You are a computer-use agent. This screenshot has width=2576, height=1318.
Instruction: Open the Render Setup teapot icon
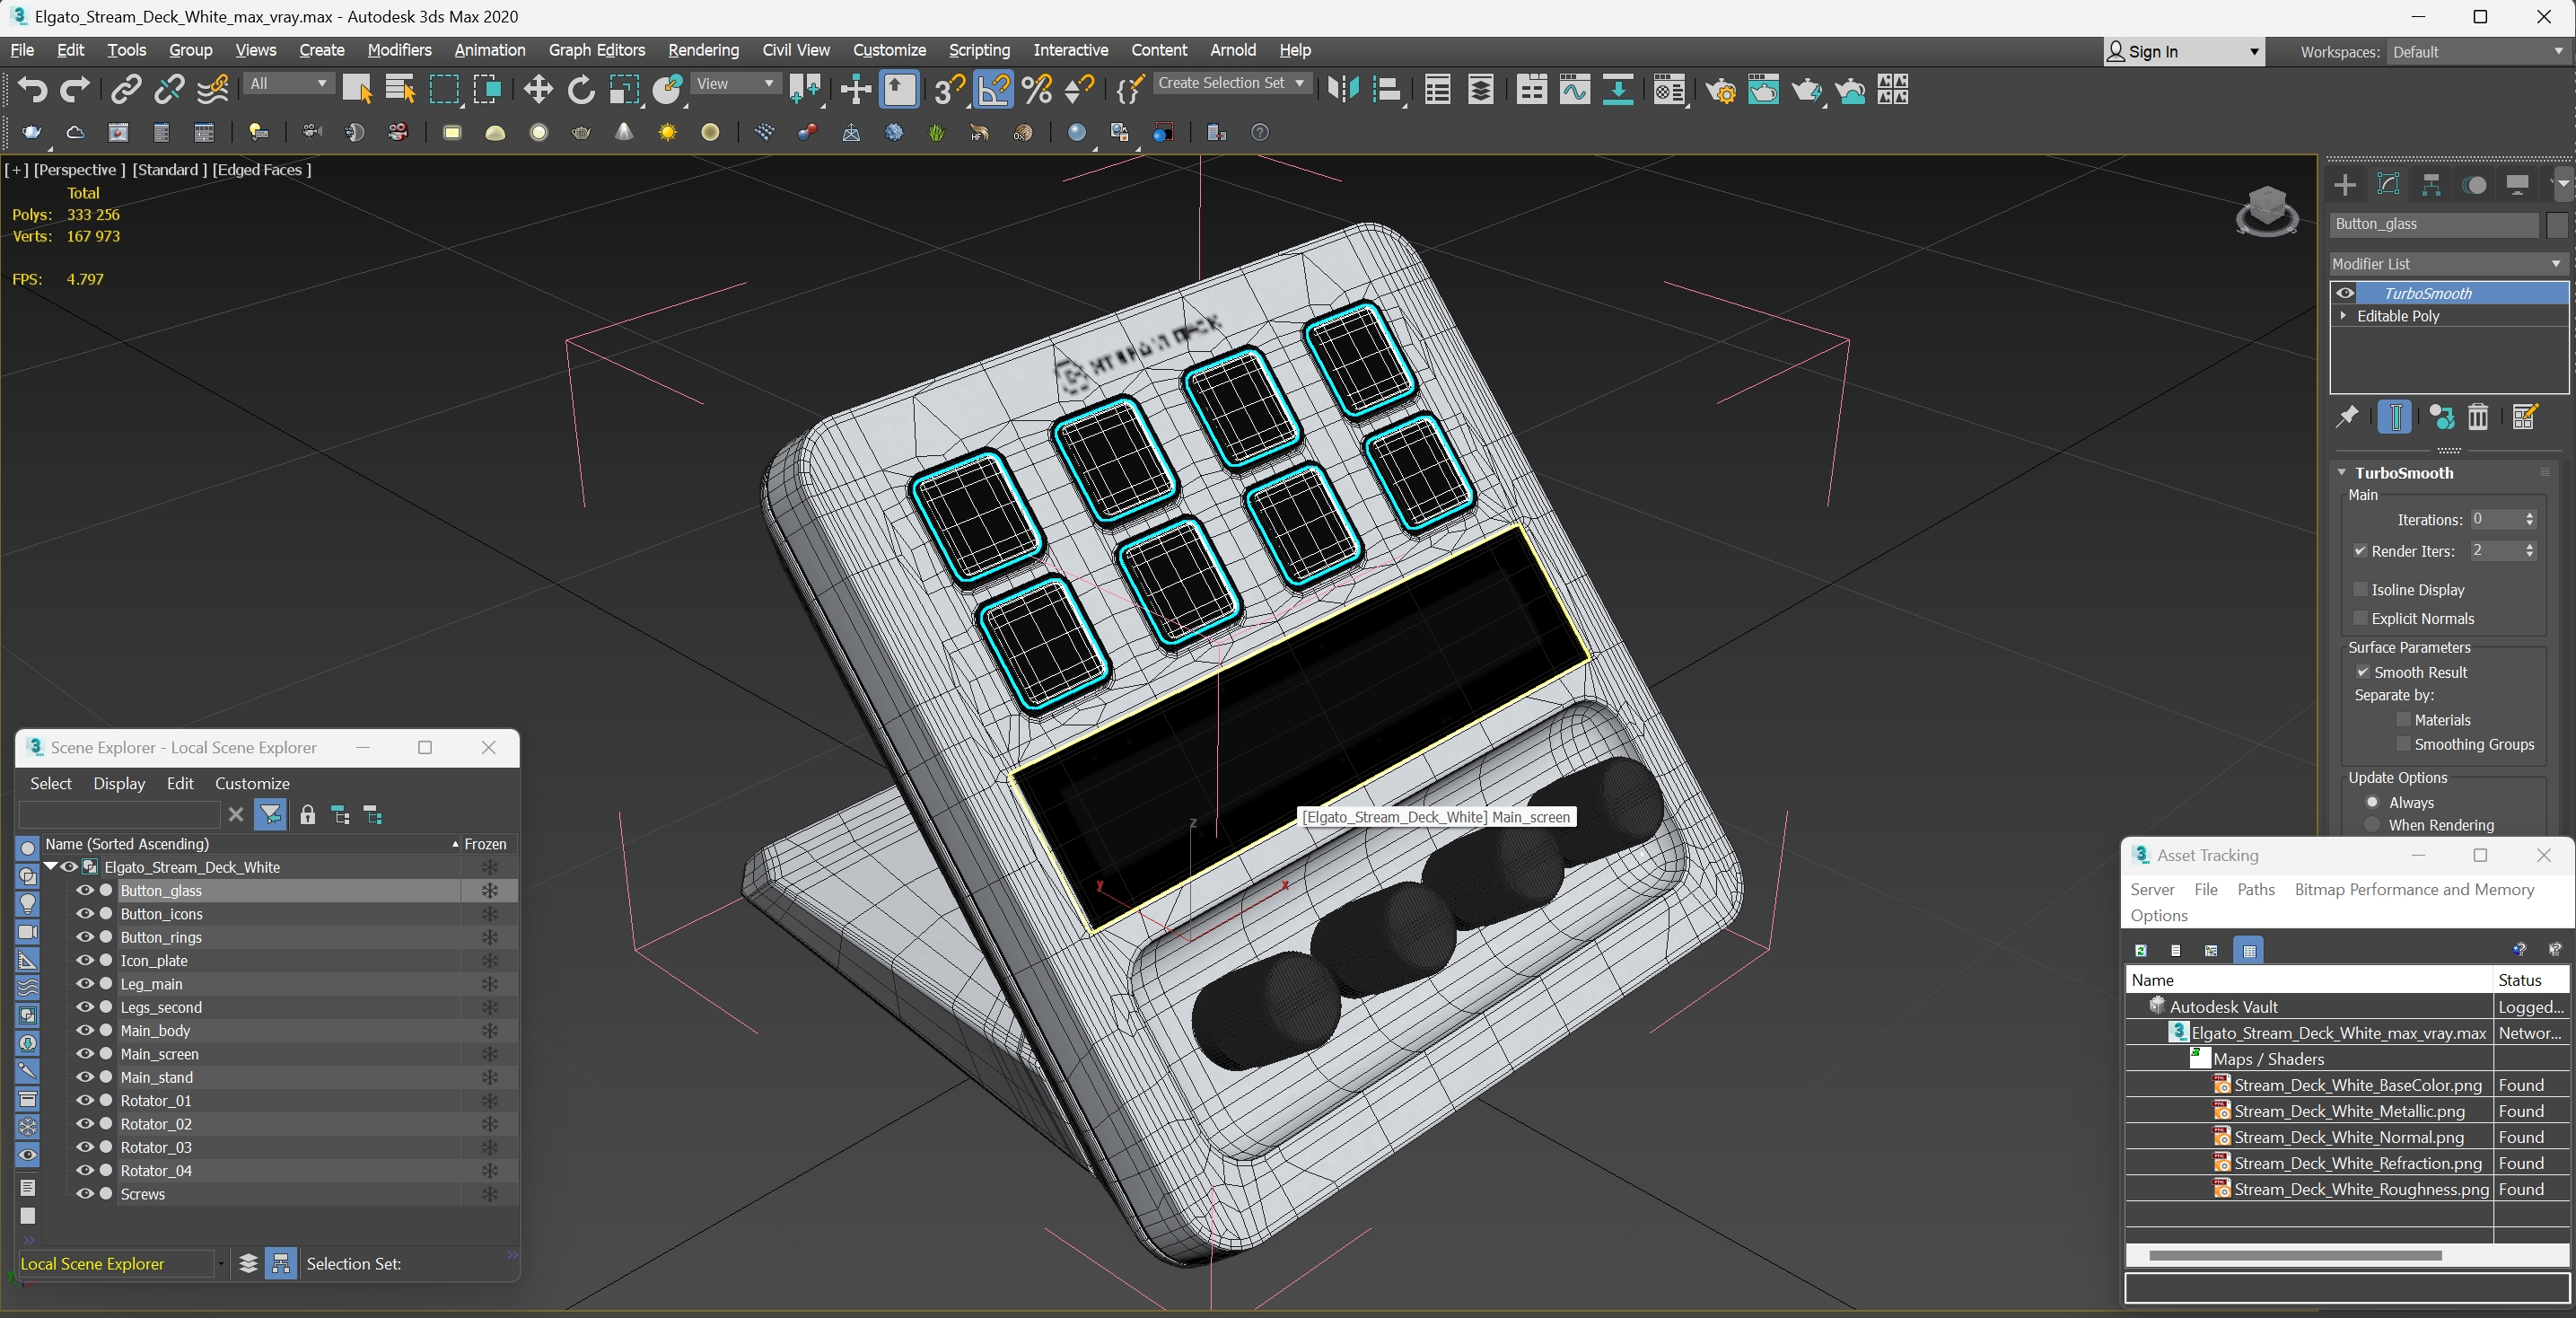click(x=1721, y=90)
